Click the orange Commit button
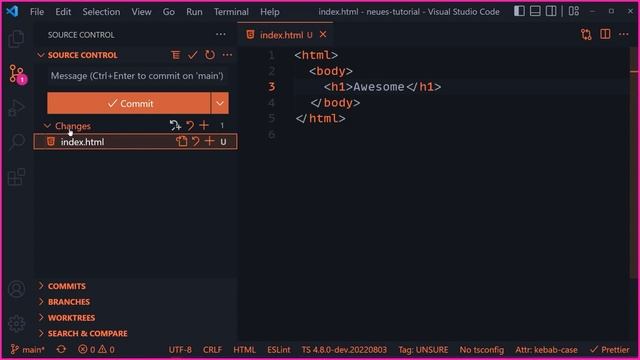Viewport: 640px width, 360px height. click(x=129, y=103)
